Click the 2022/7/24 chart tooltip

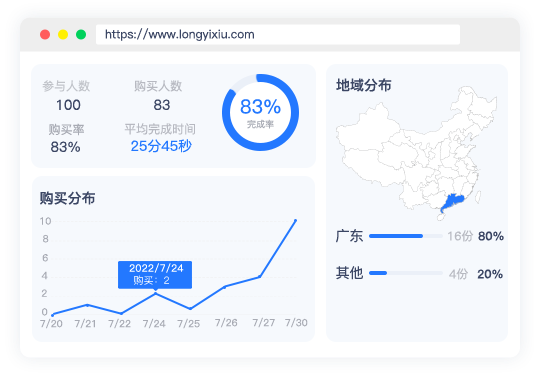(x=155, y=275)
